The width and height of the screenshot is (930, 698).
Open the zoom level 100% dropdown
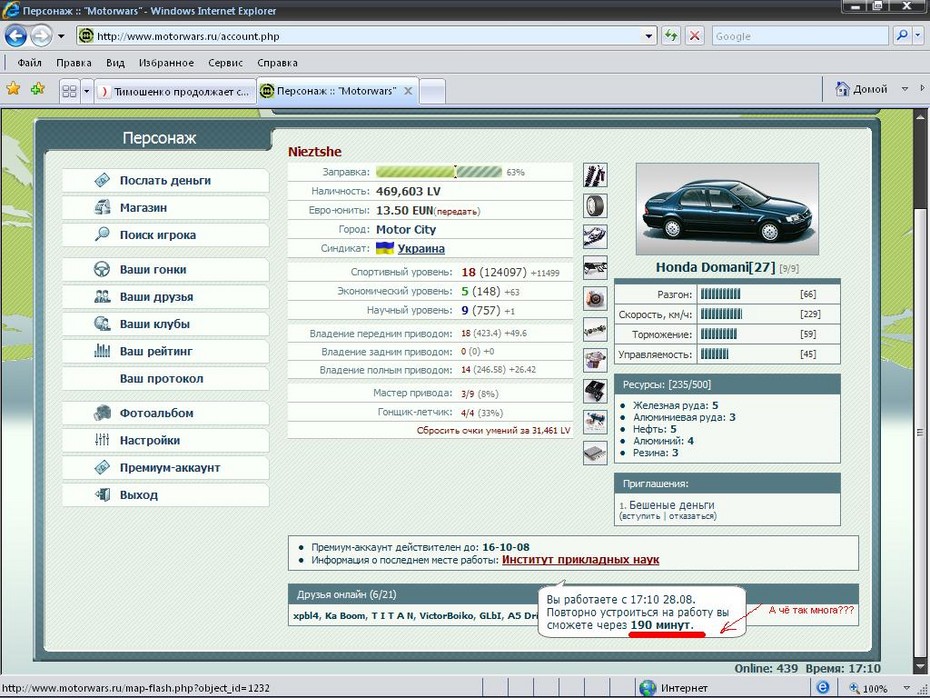tap(906, 688)
